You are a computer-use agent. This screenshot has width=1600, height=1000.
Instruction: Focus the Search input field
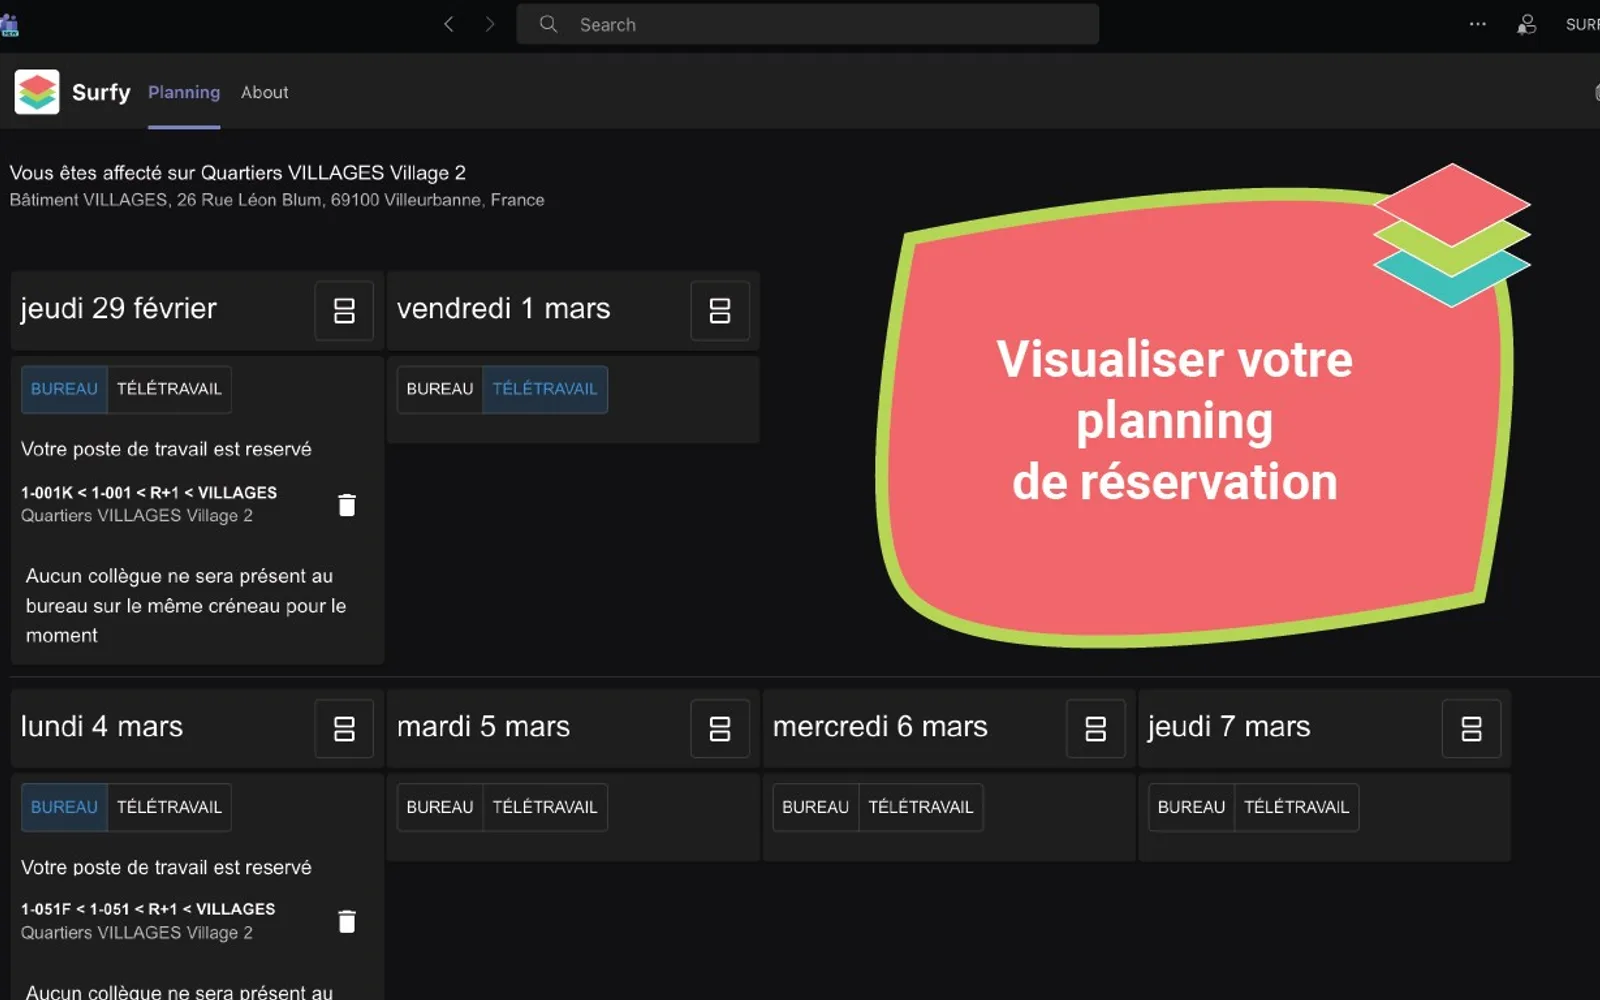coord(808,24)
